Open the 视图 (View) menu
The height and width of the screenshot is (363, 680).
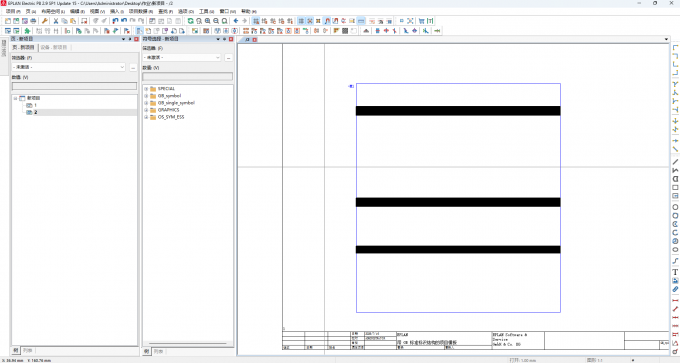coord(97,11)
